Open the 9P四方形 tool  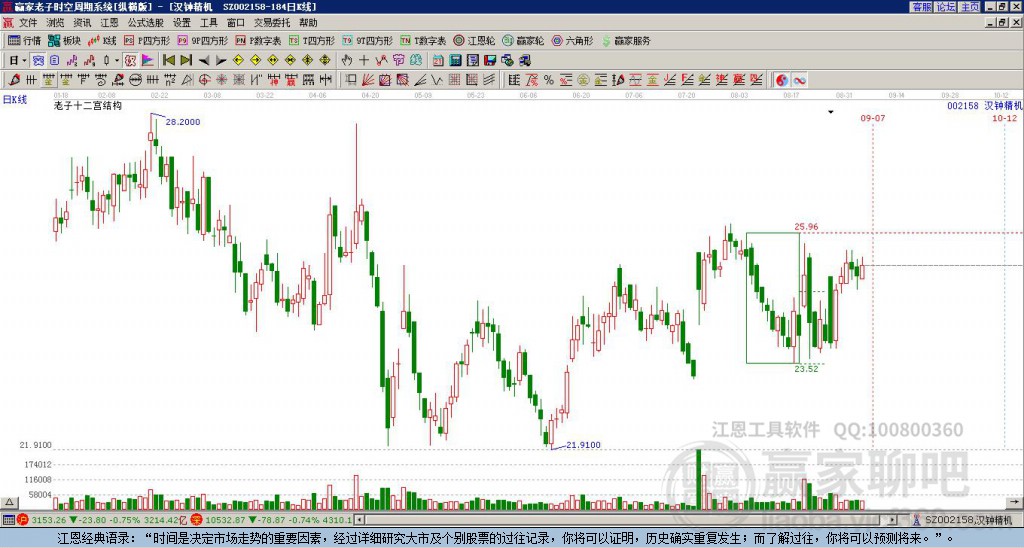pyautogui.click(x=202, y=40)
